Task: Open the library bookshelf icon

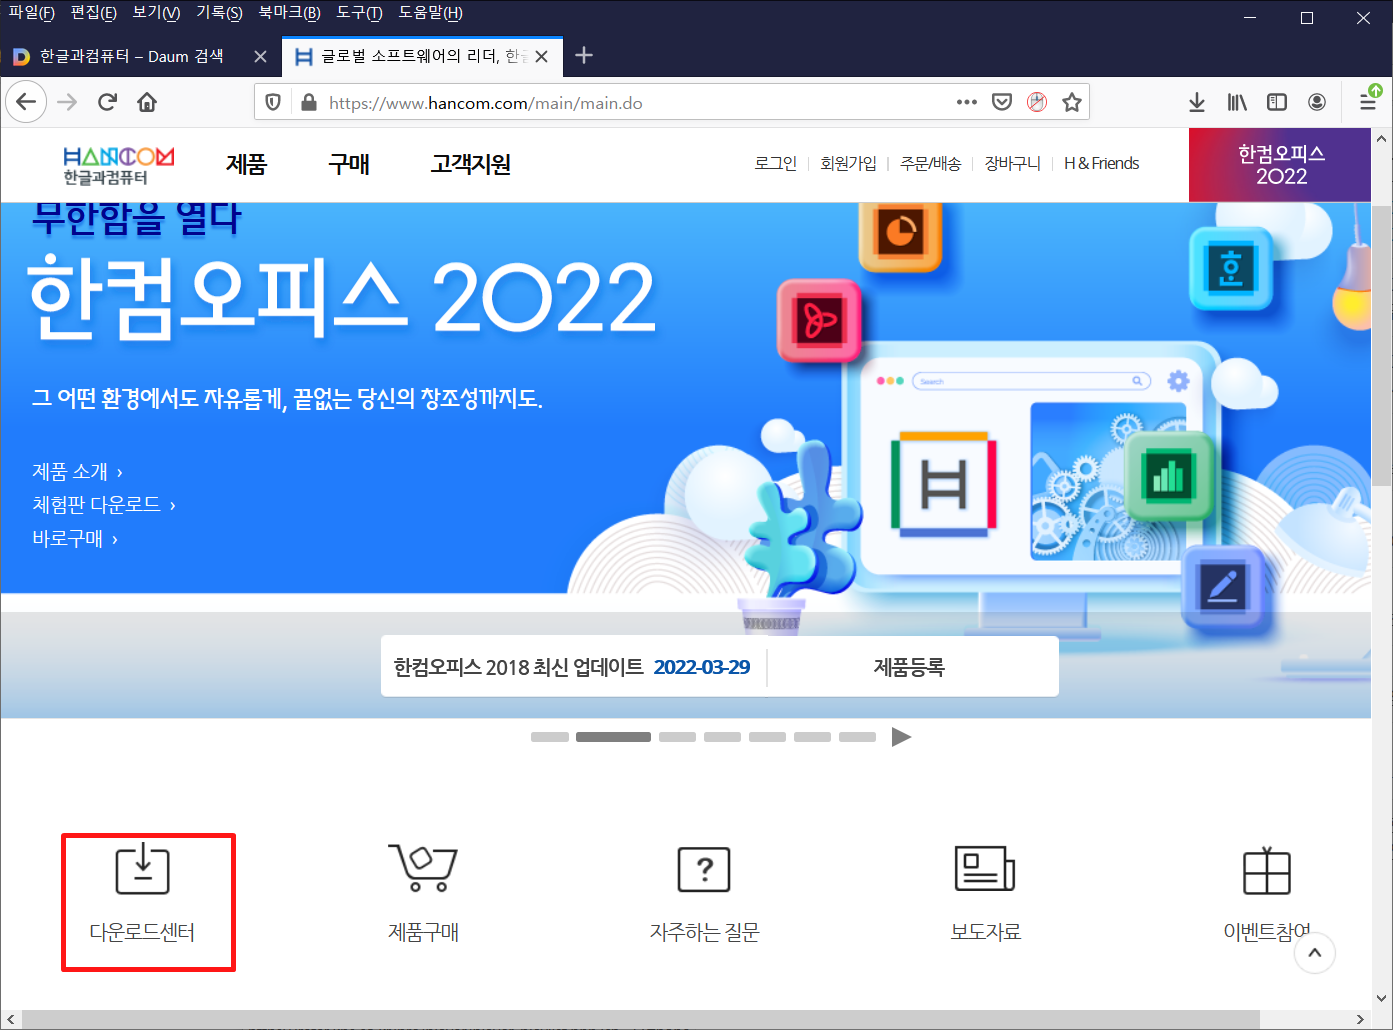Action: (1237, 102)
